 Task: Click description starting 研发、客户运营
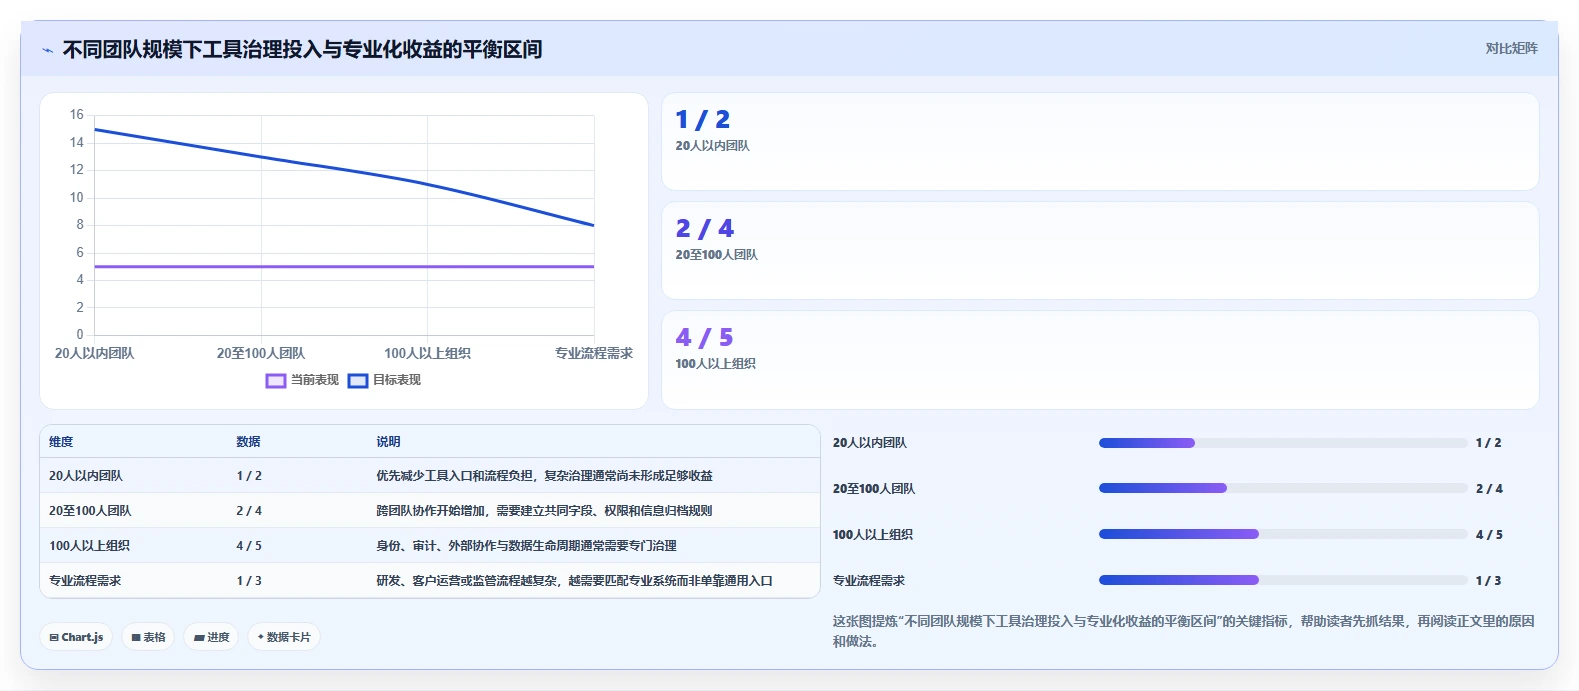click(x=574, y=581)
